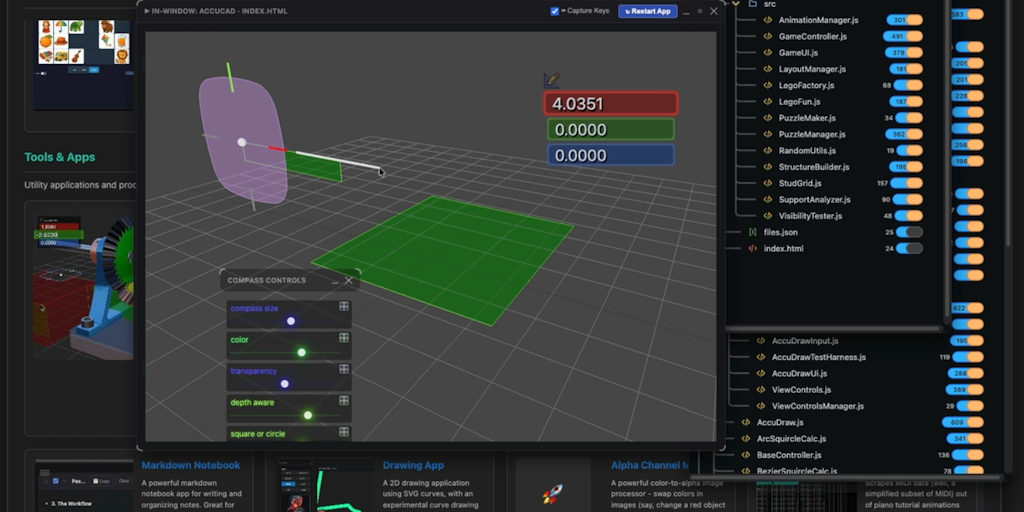
Task: Open the Drawing App thumbnail
Action: coord(323,487)
